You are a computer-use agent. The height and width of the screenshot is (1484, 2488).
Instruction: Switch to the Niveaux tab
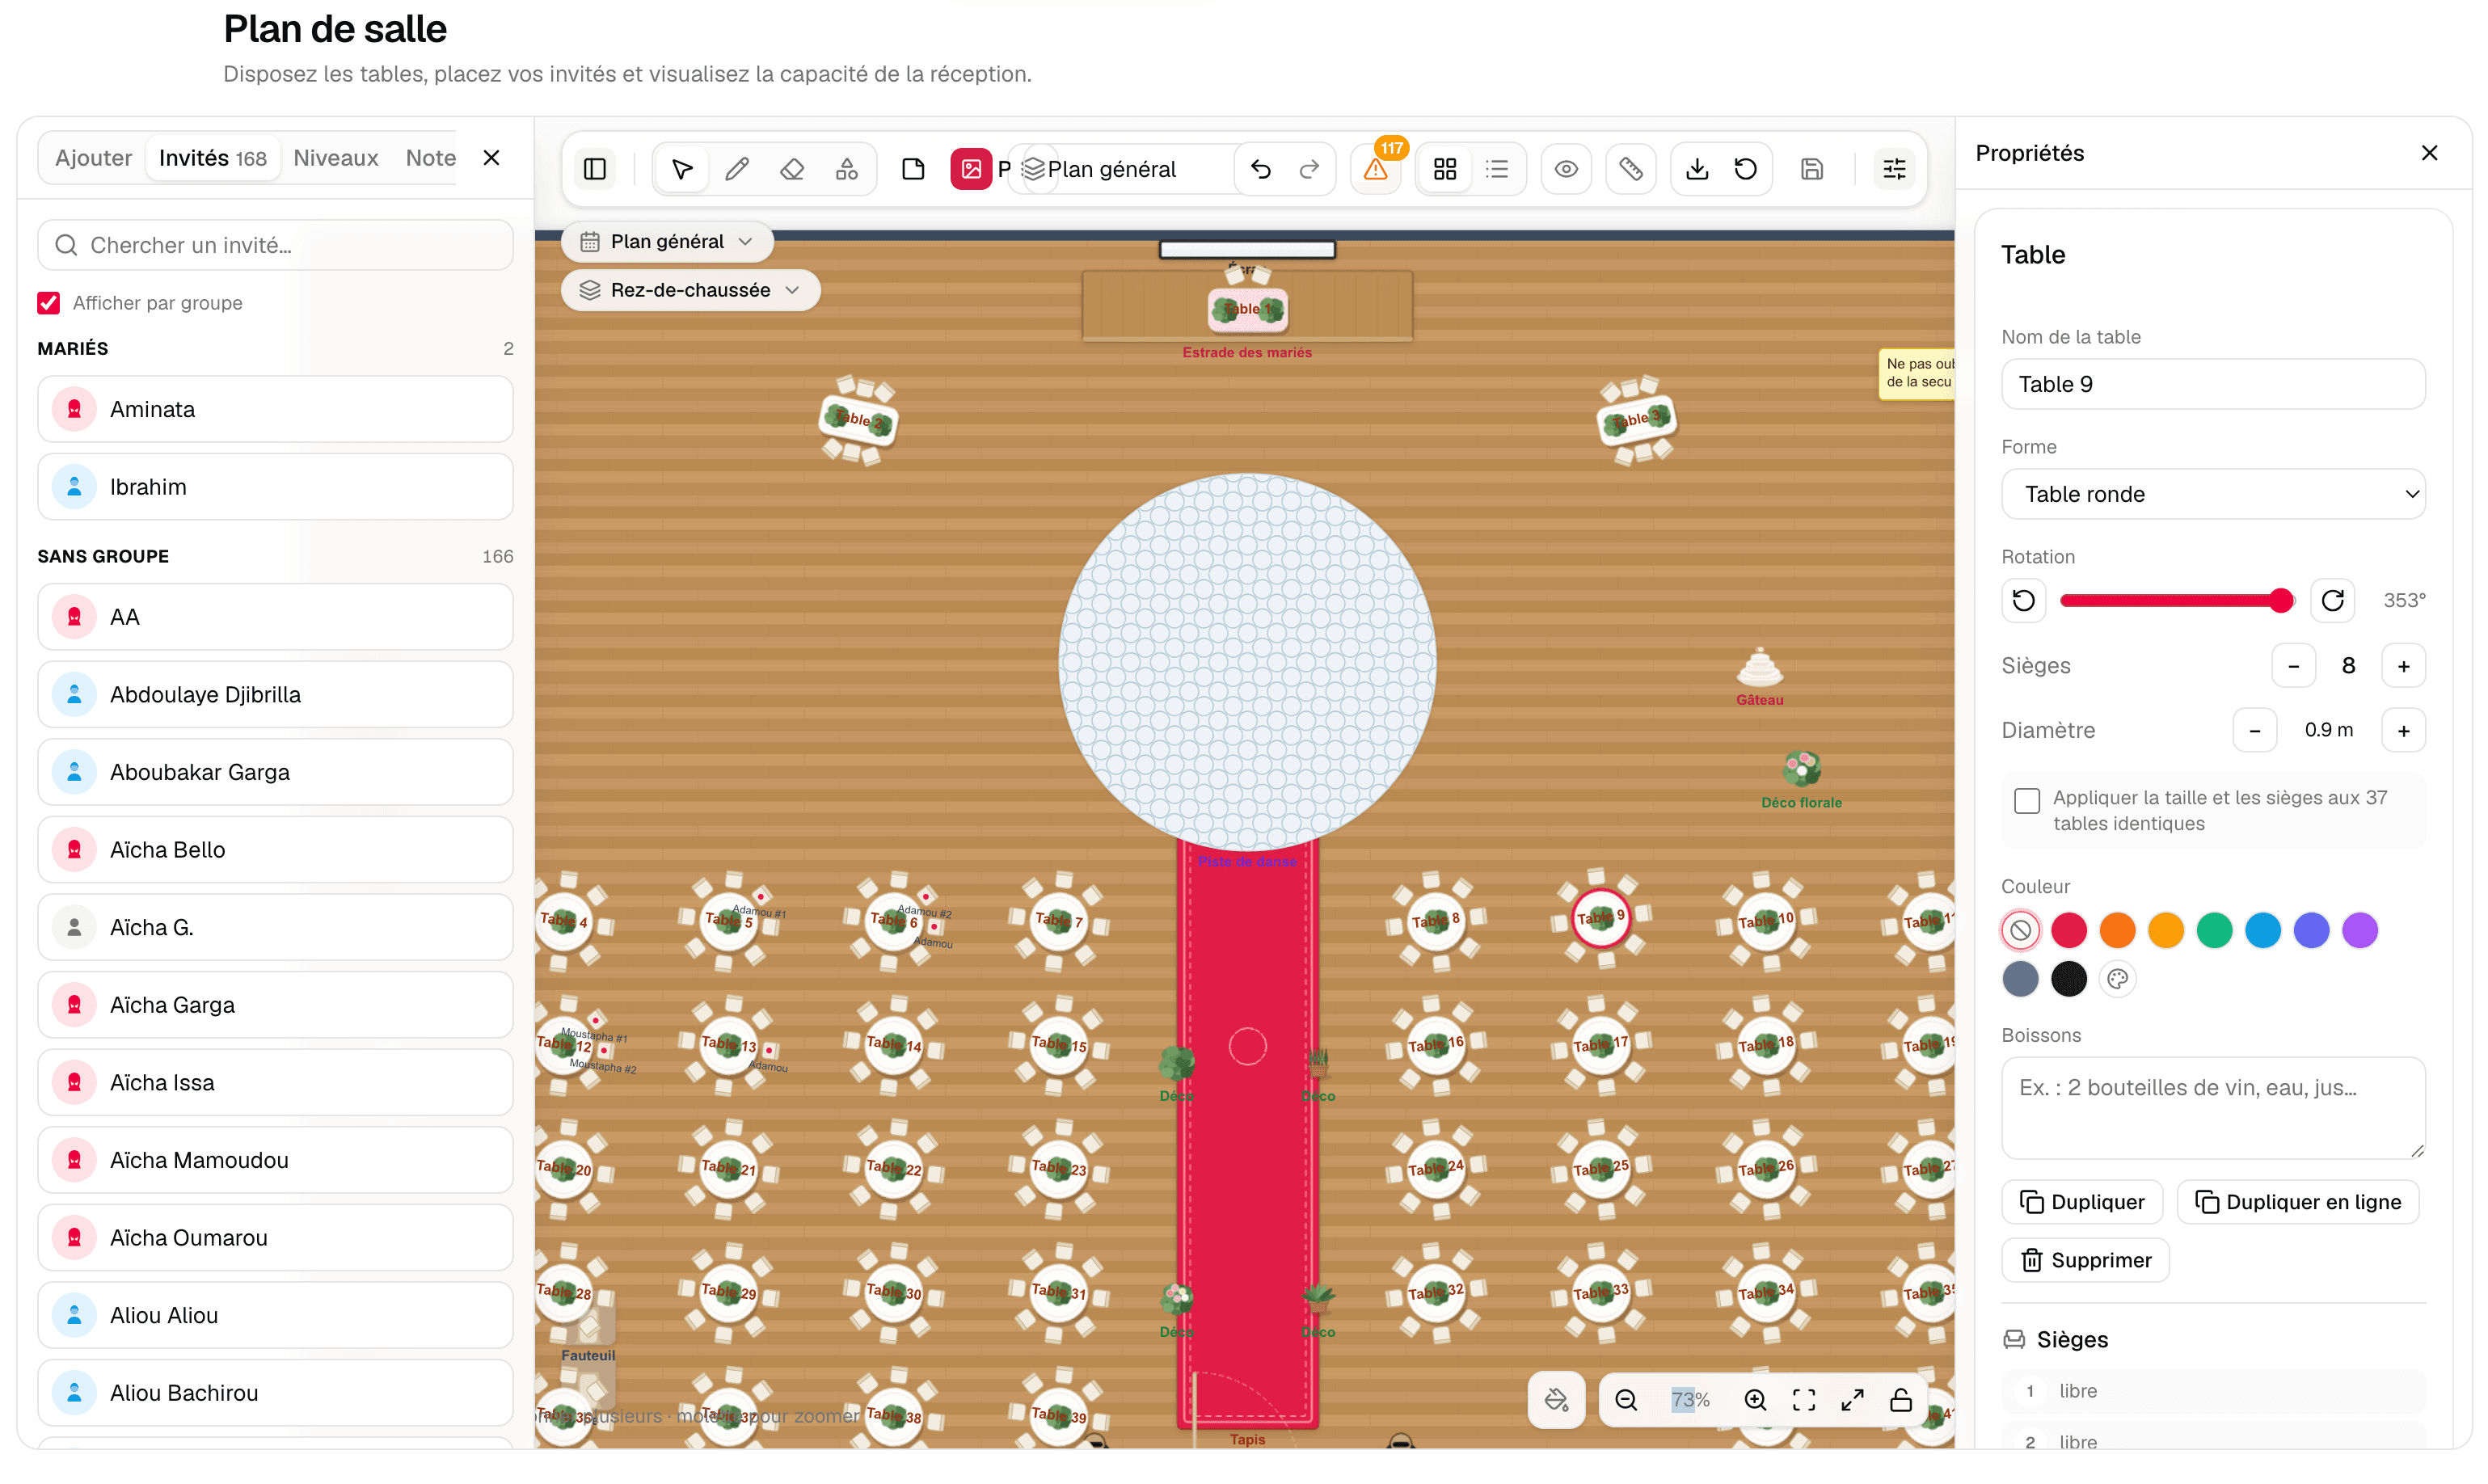(x=336, y=158)
